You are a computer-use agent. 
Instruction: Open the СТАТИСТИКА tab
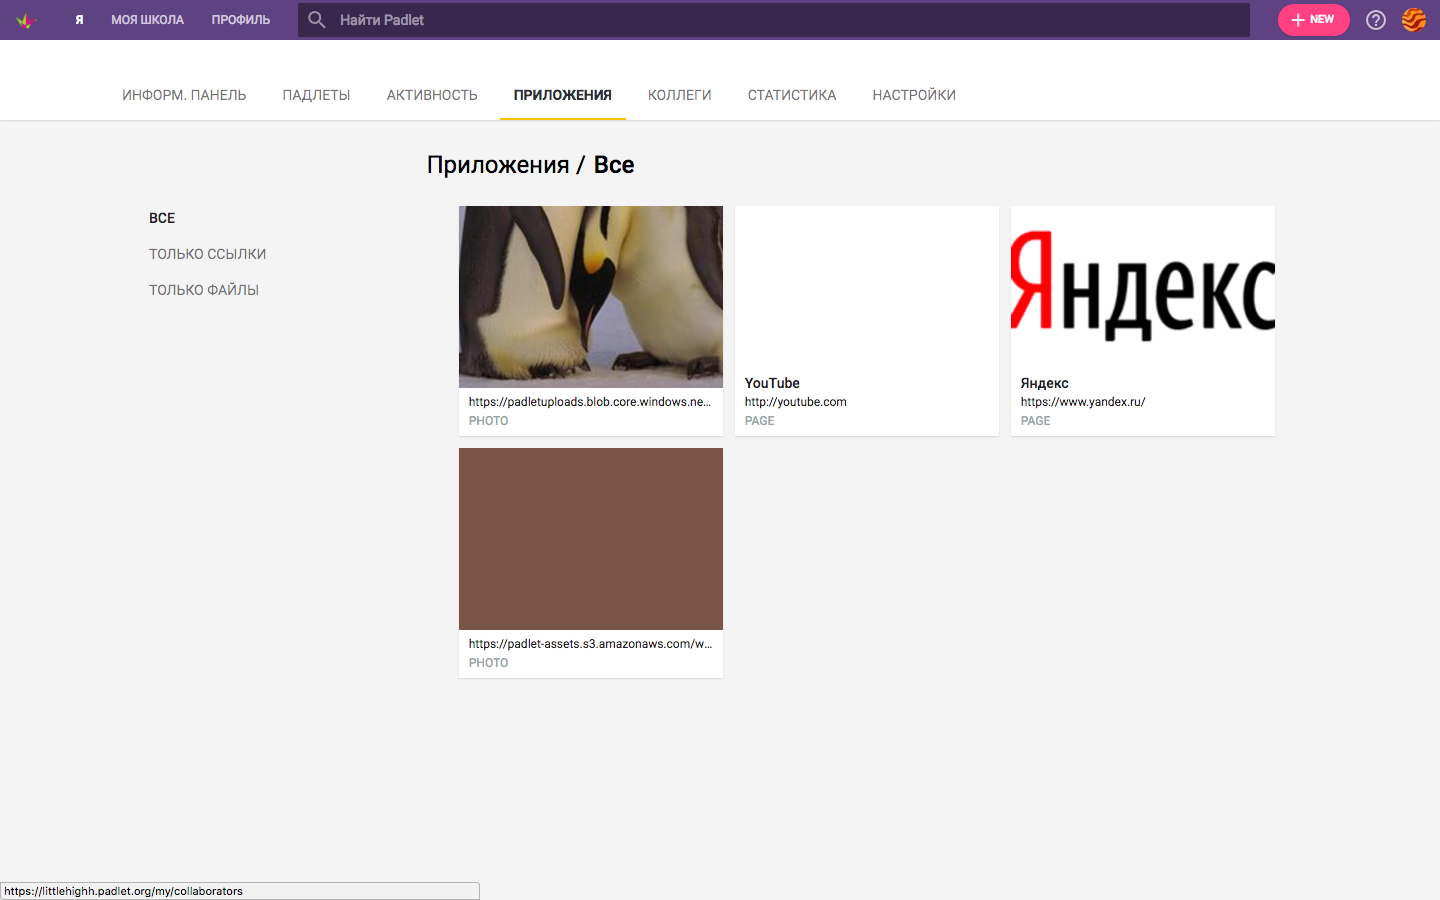point(792,94)
